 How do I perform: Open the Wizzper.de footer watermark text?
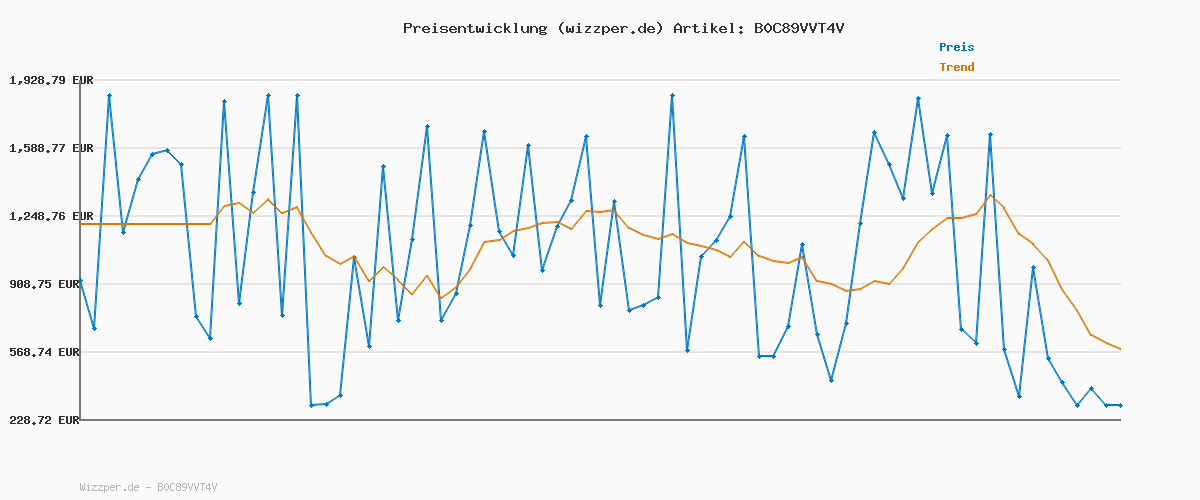[148, 487]
